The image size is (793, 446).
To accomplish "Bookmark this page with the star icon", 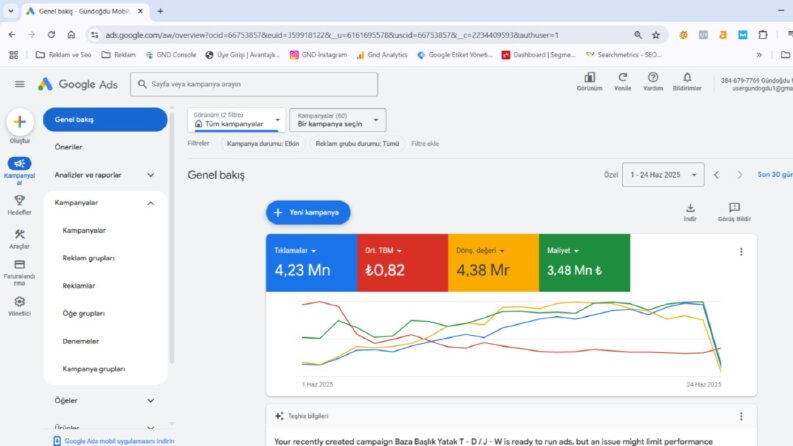I will (x=656, y=35).
